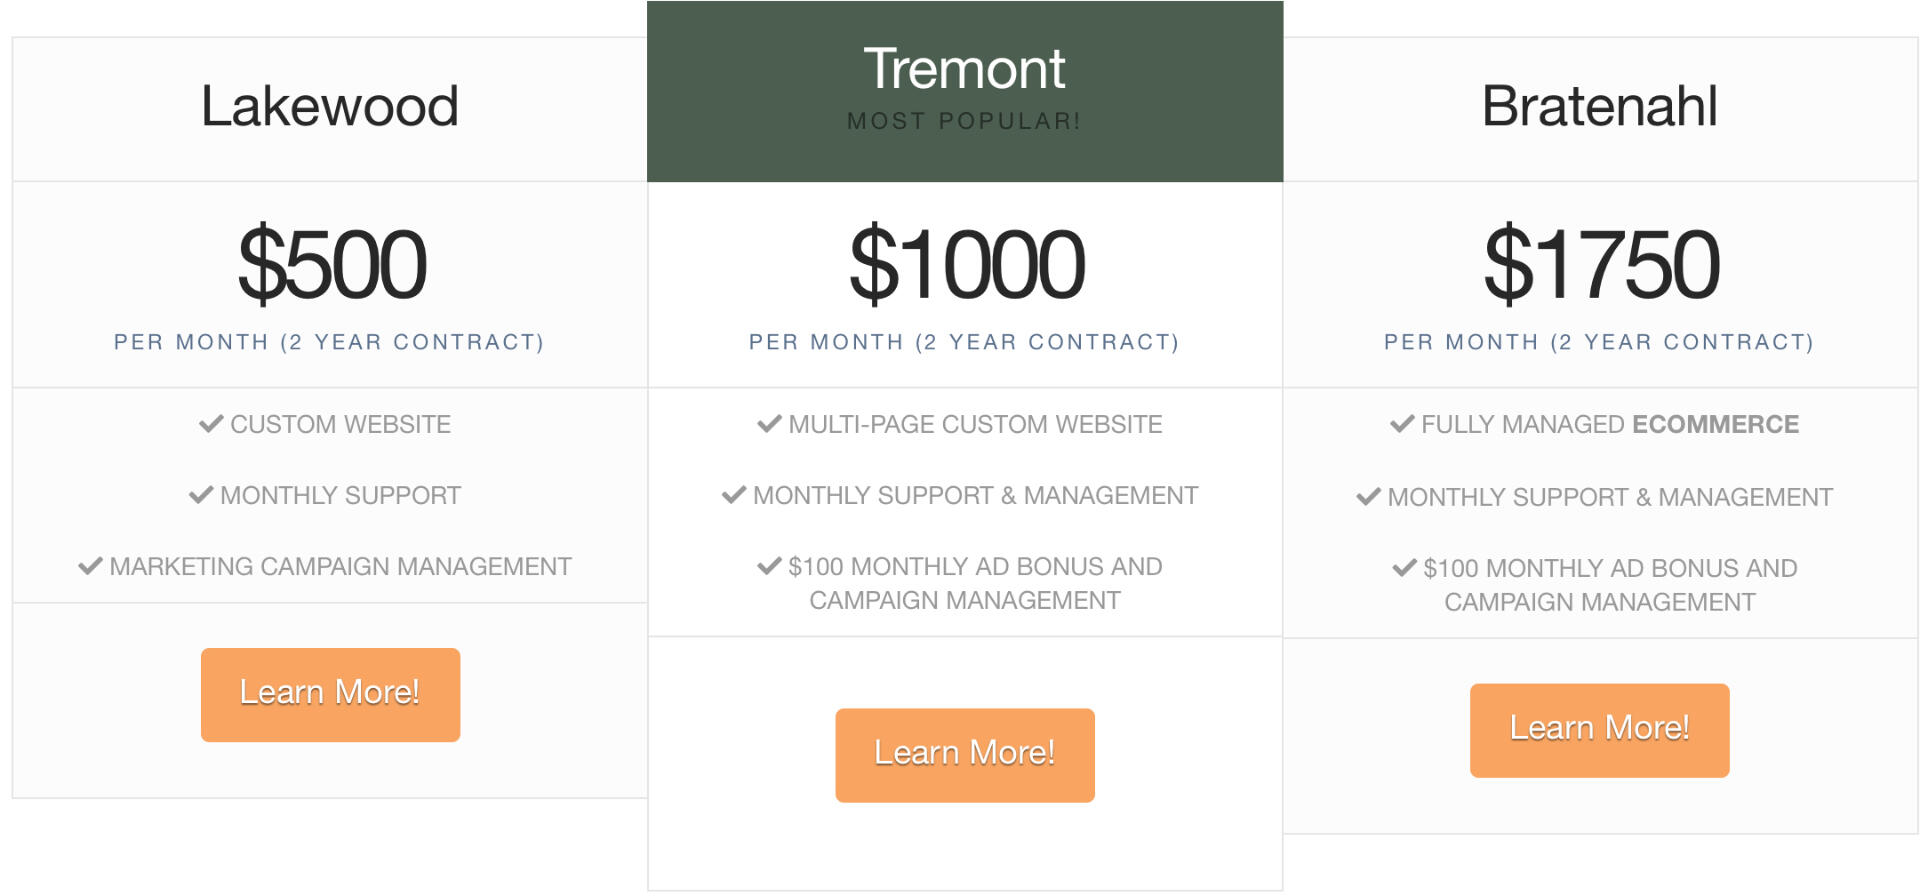
Task: Click the bold ECOMMERCE text
Action: [x=1715, y=424]
